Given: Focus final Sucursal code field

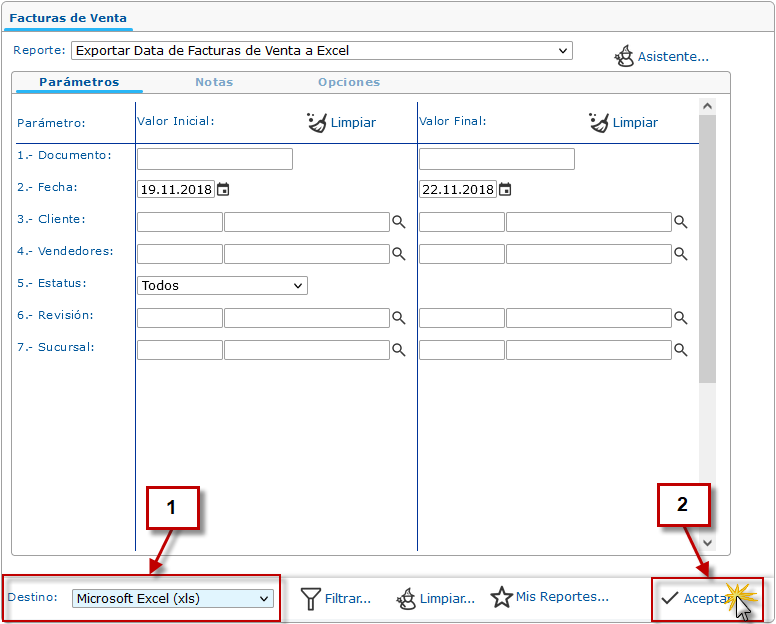Looking at the screenshot, I should 462,350.
